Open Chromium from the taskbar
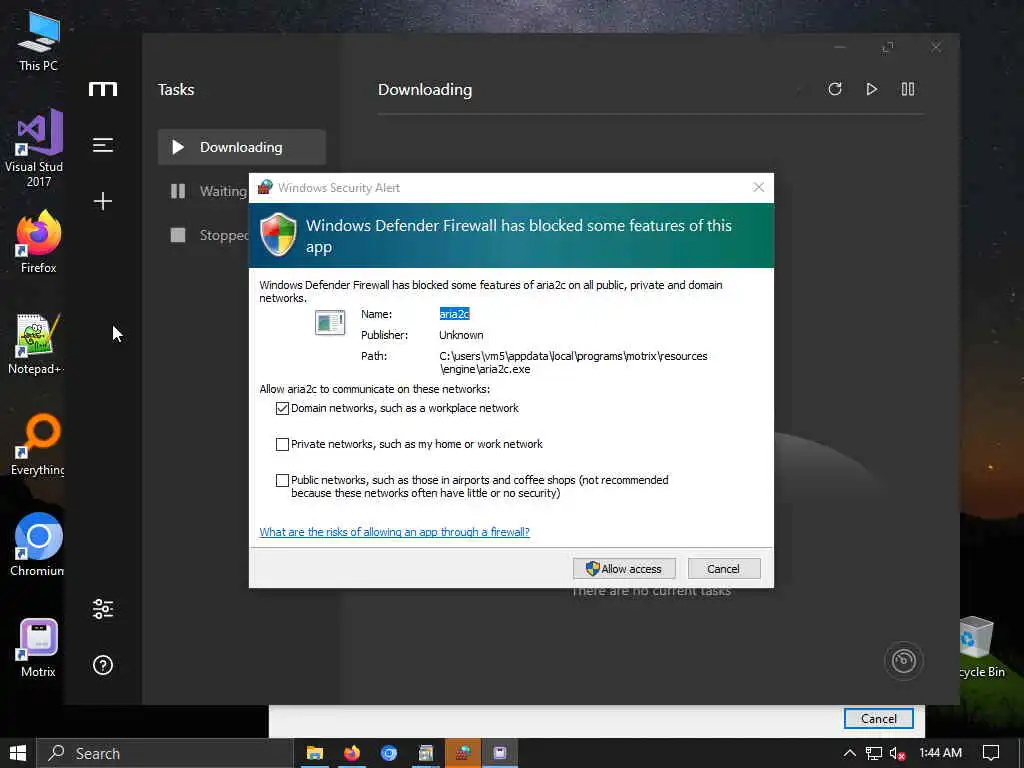Image resolution: width=1024 pixels, height=768 pixels. coord(389,753)
